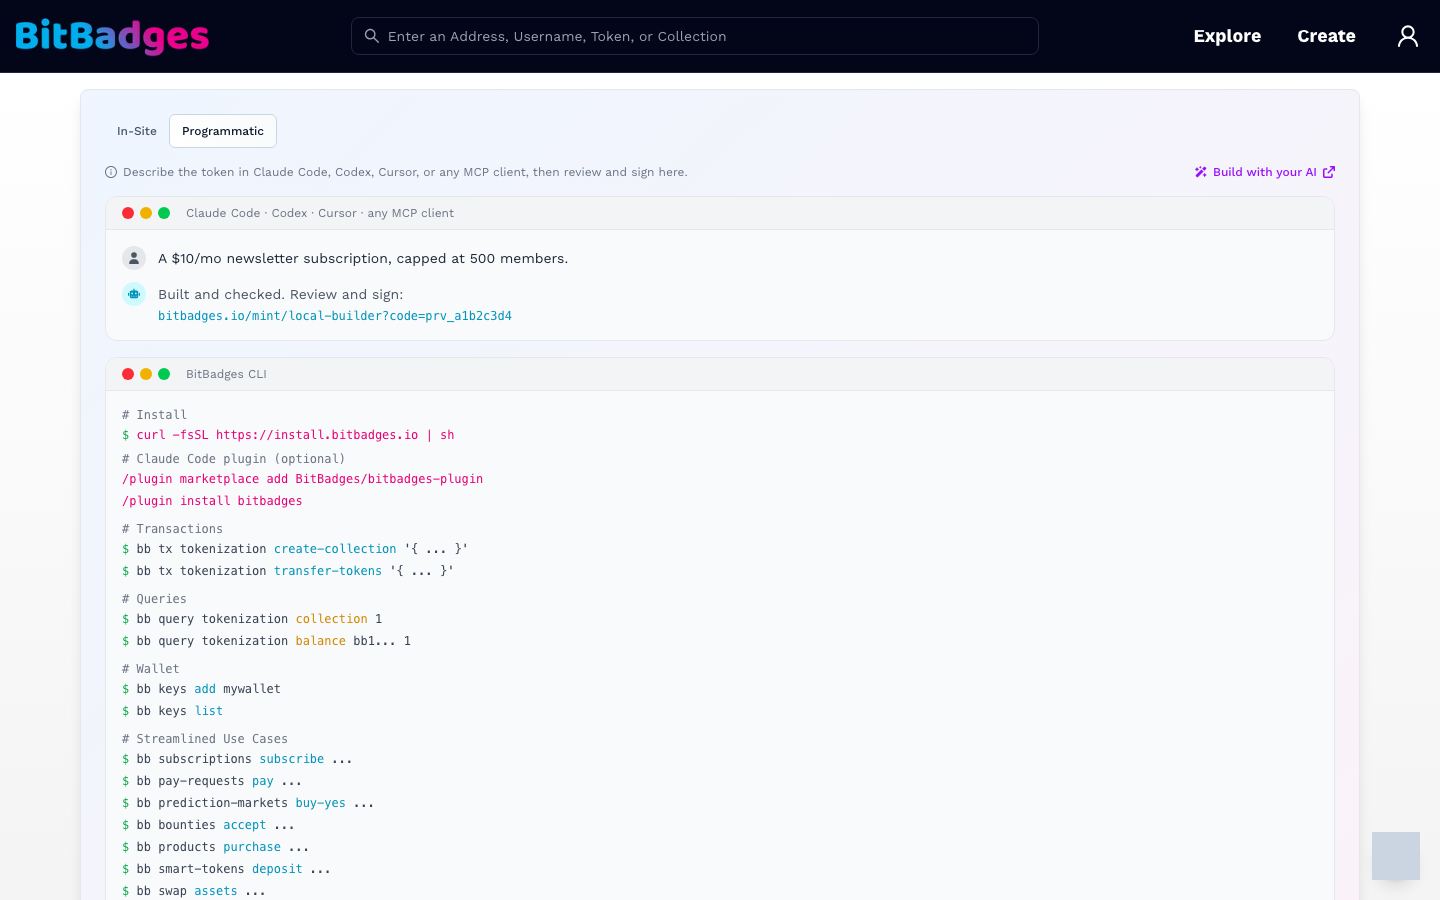Click the BitBadges logo
This screenshot has height=900, width=1440.
coord(112,36)
